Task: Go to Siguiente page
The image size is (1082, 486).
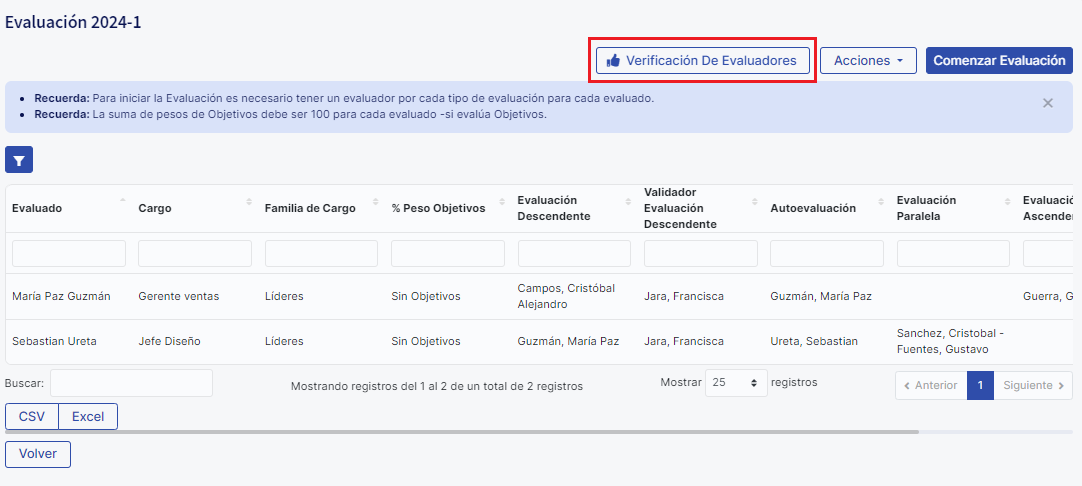Action: click(1033, 385)
